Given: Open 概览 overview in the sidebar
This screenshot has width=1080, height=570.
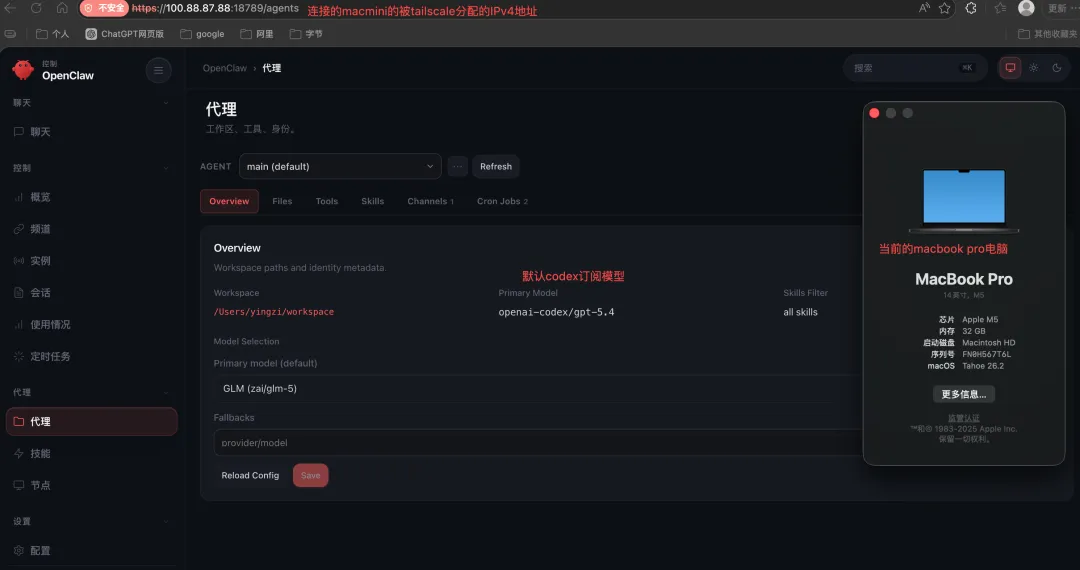Looking at the screenshot, I should click(90, 197).
